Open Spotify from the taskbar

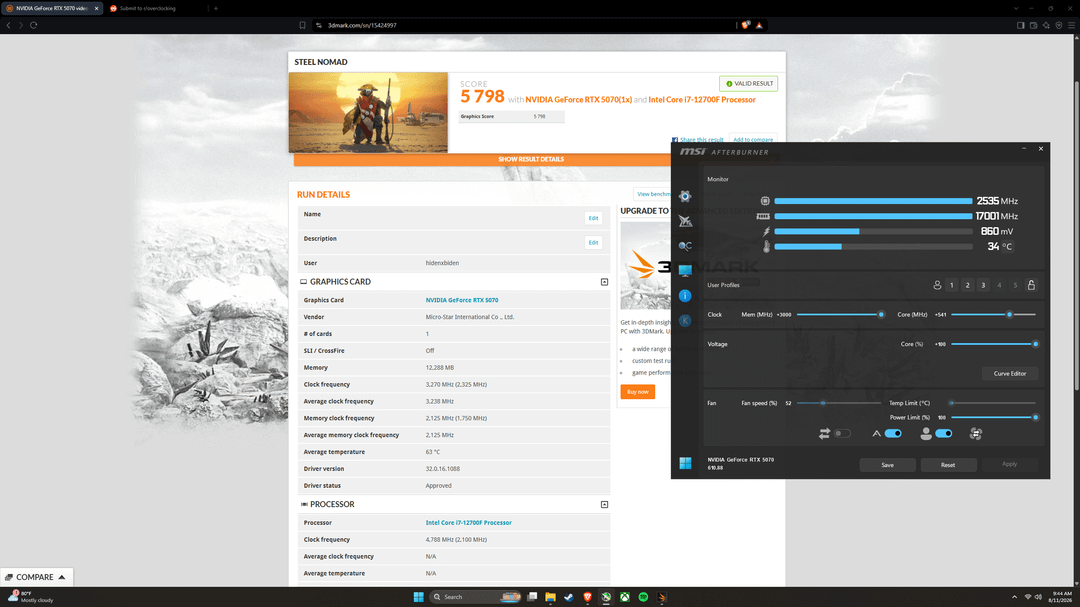[x=643, y=597]
